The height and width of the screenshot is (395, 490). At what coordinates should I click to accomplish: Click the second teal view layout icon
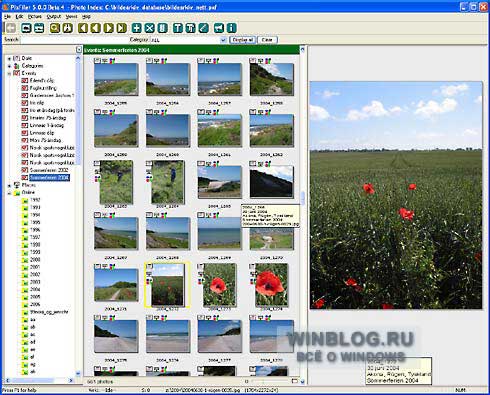coord(39,28)
